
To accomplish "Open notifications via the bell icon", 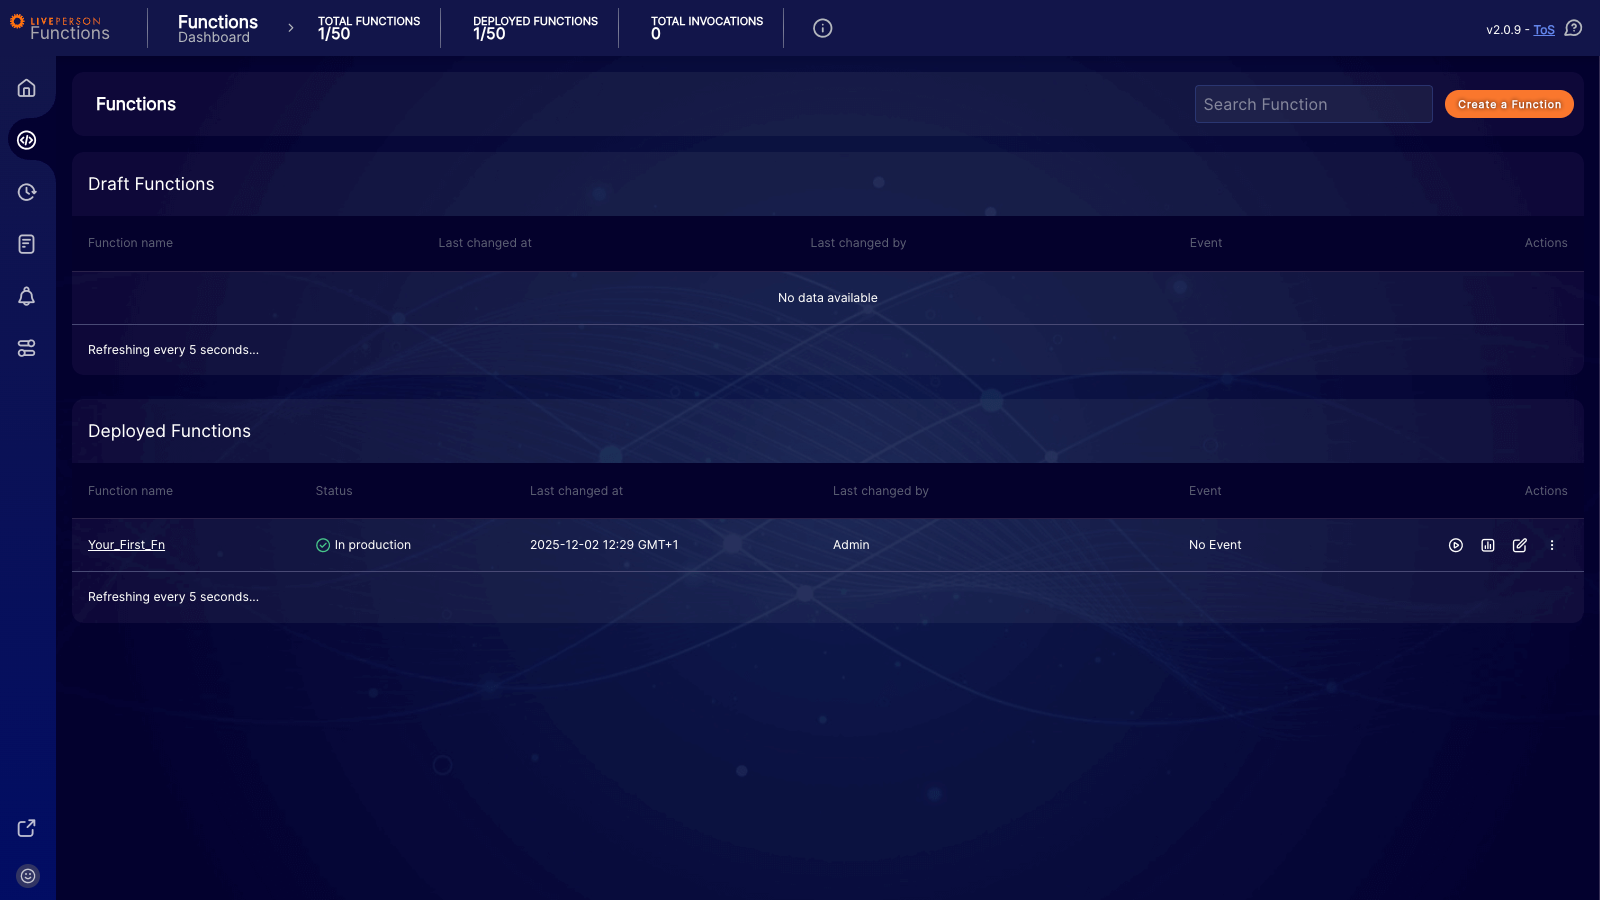I will (x=27, y=296).
